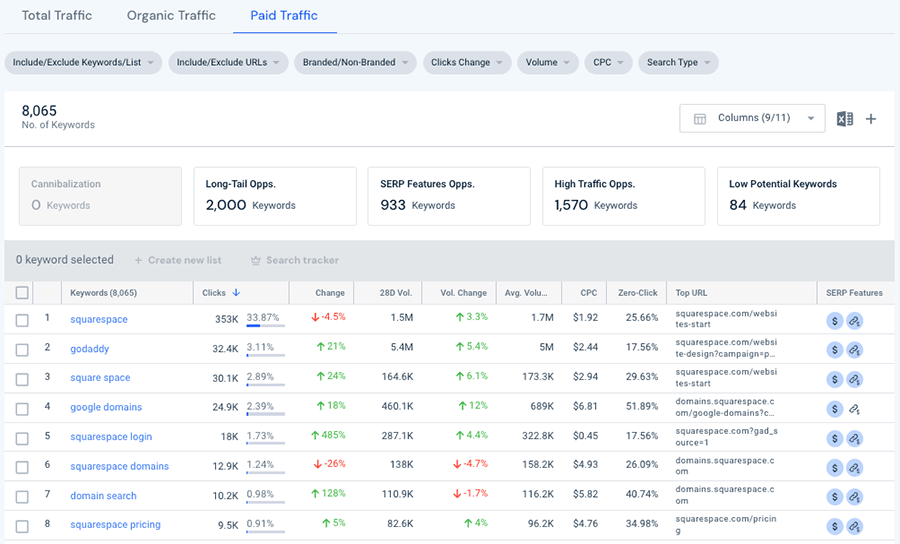The width and height of the screenshot is (900, 544).
Task: Click the sitelinks icon in domain search row
Action: click(855, 497)
